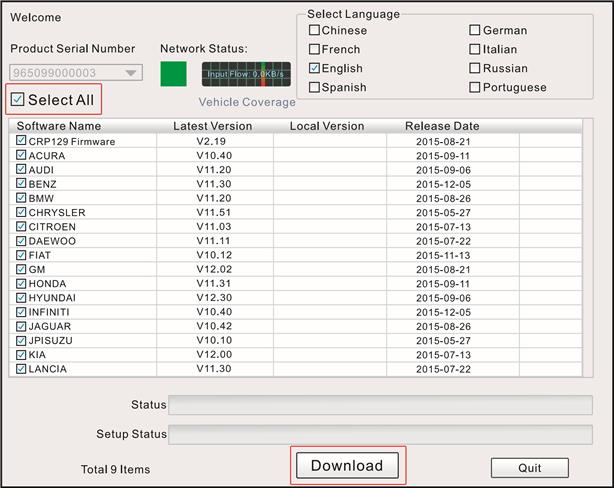Select GM version V12.02 cell
The image size is (614, 488).
[x=214, y=269]
